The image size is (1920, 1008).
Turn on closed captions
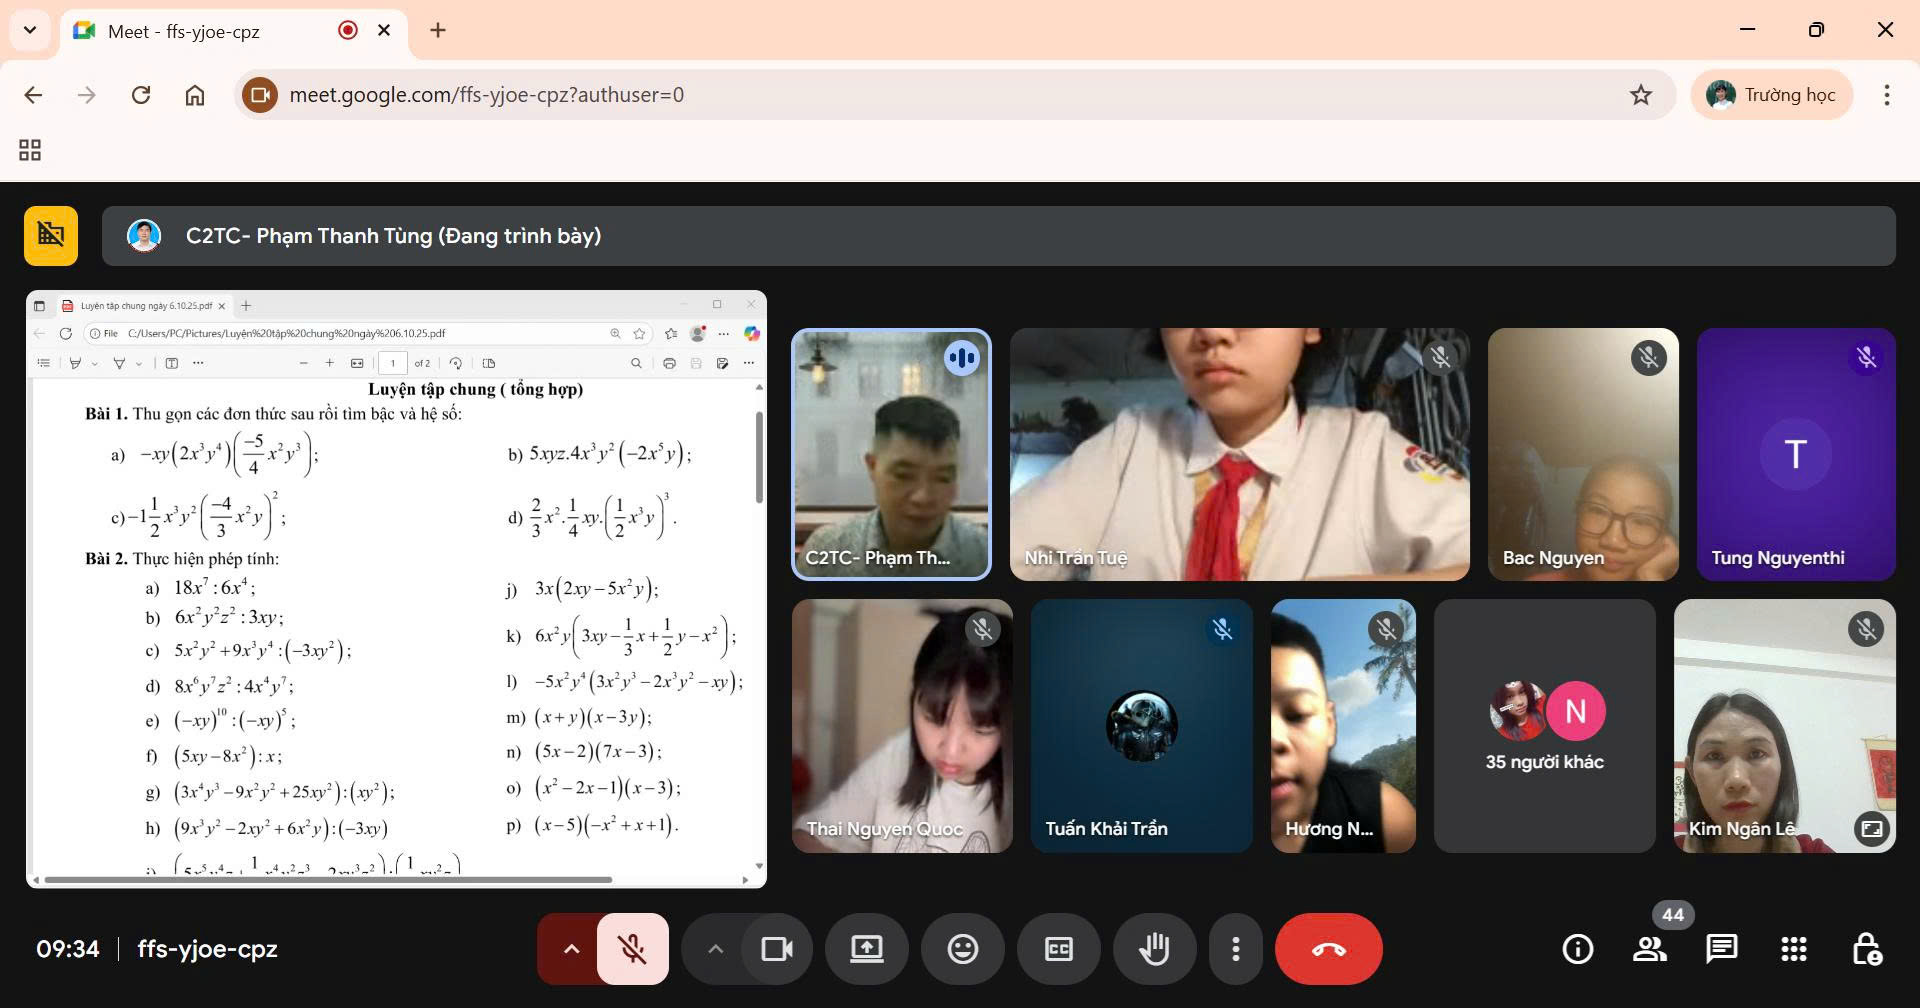1058,949
